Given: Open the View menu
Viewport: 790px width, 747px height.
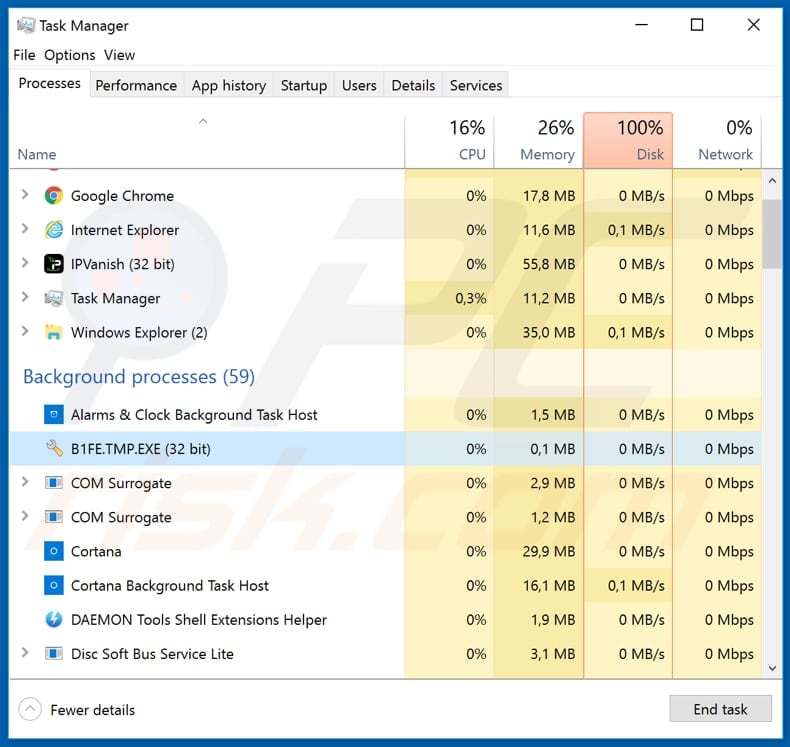Looking at the screenshot, I should tap(119, 55).
